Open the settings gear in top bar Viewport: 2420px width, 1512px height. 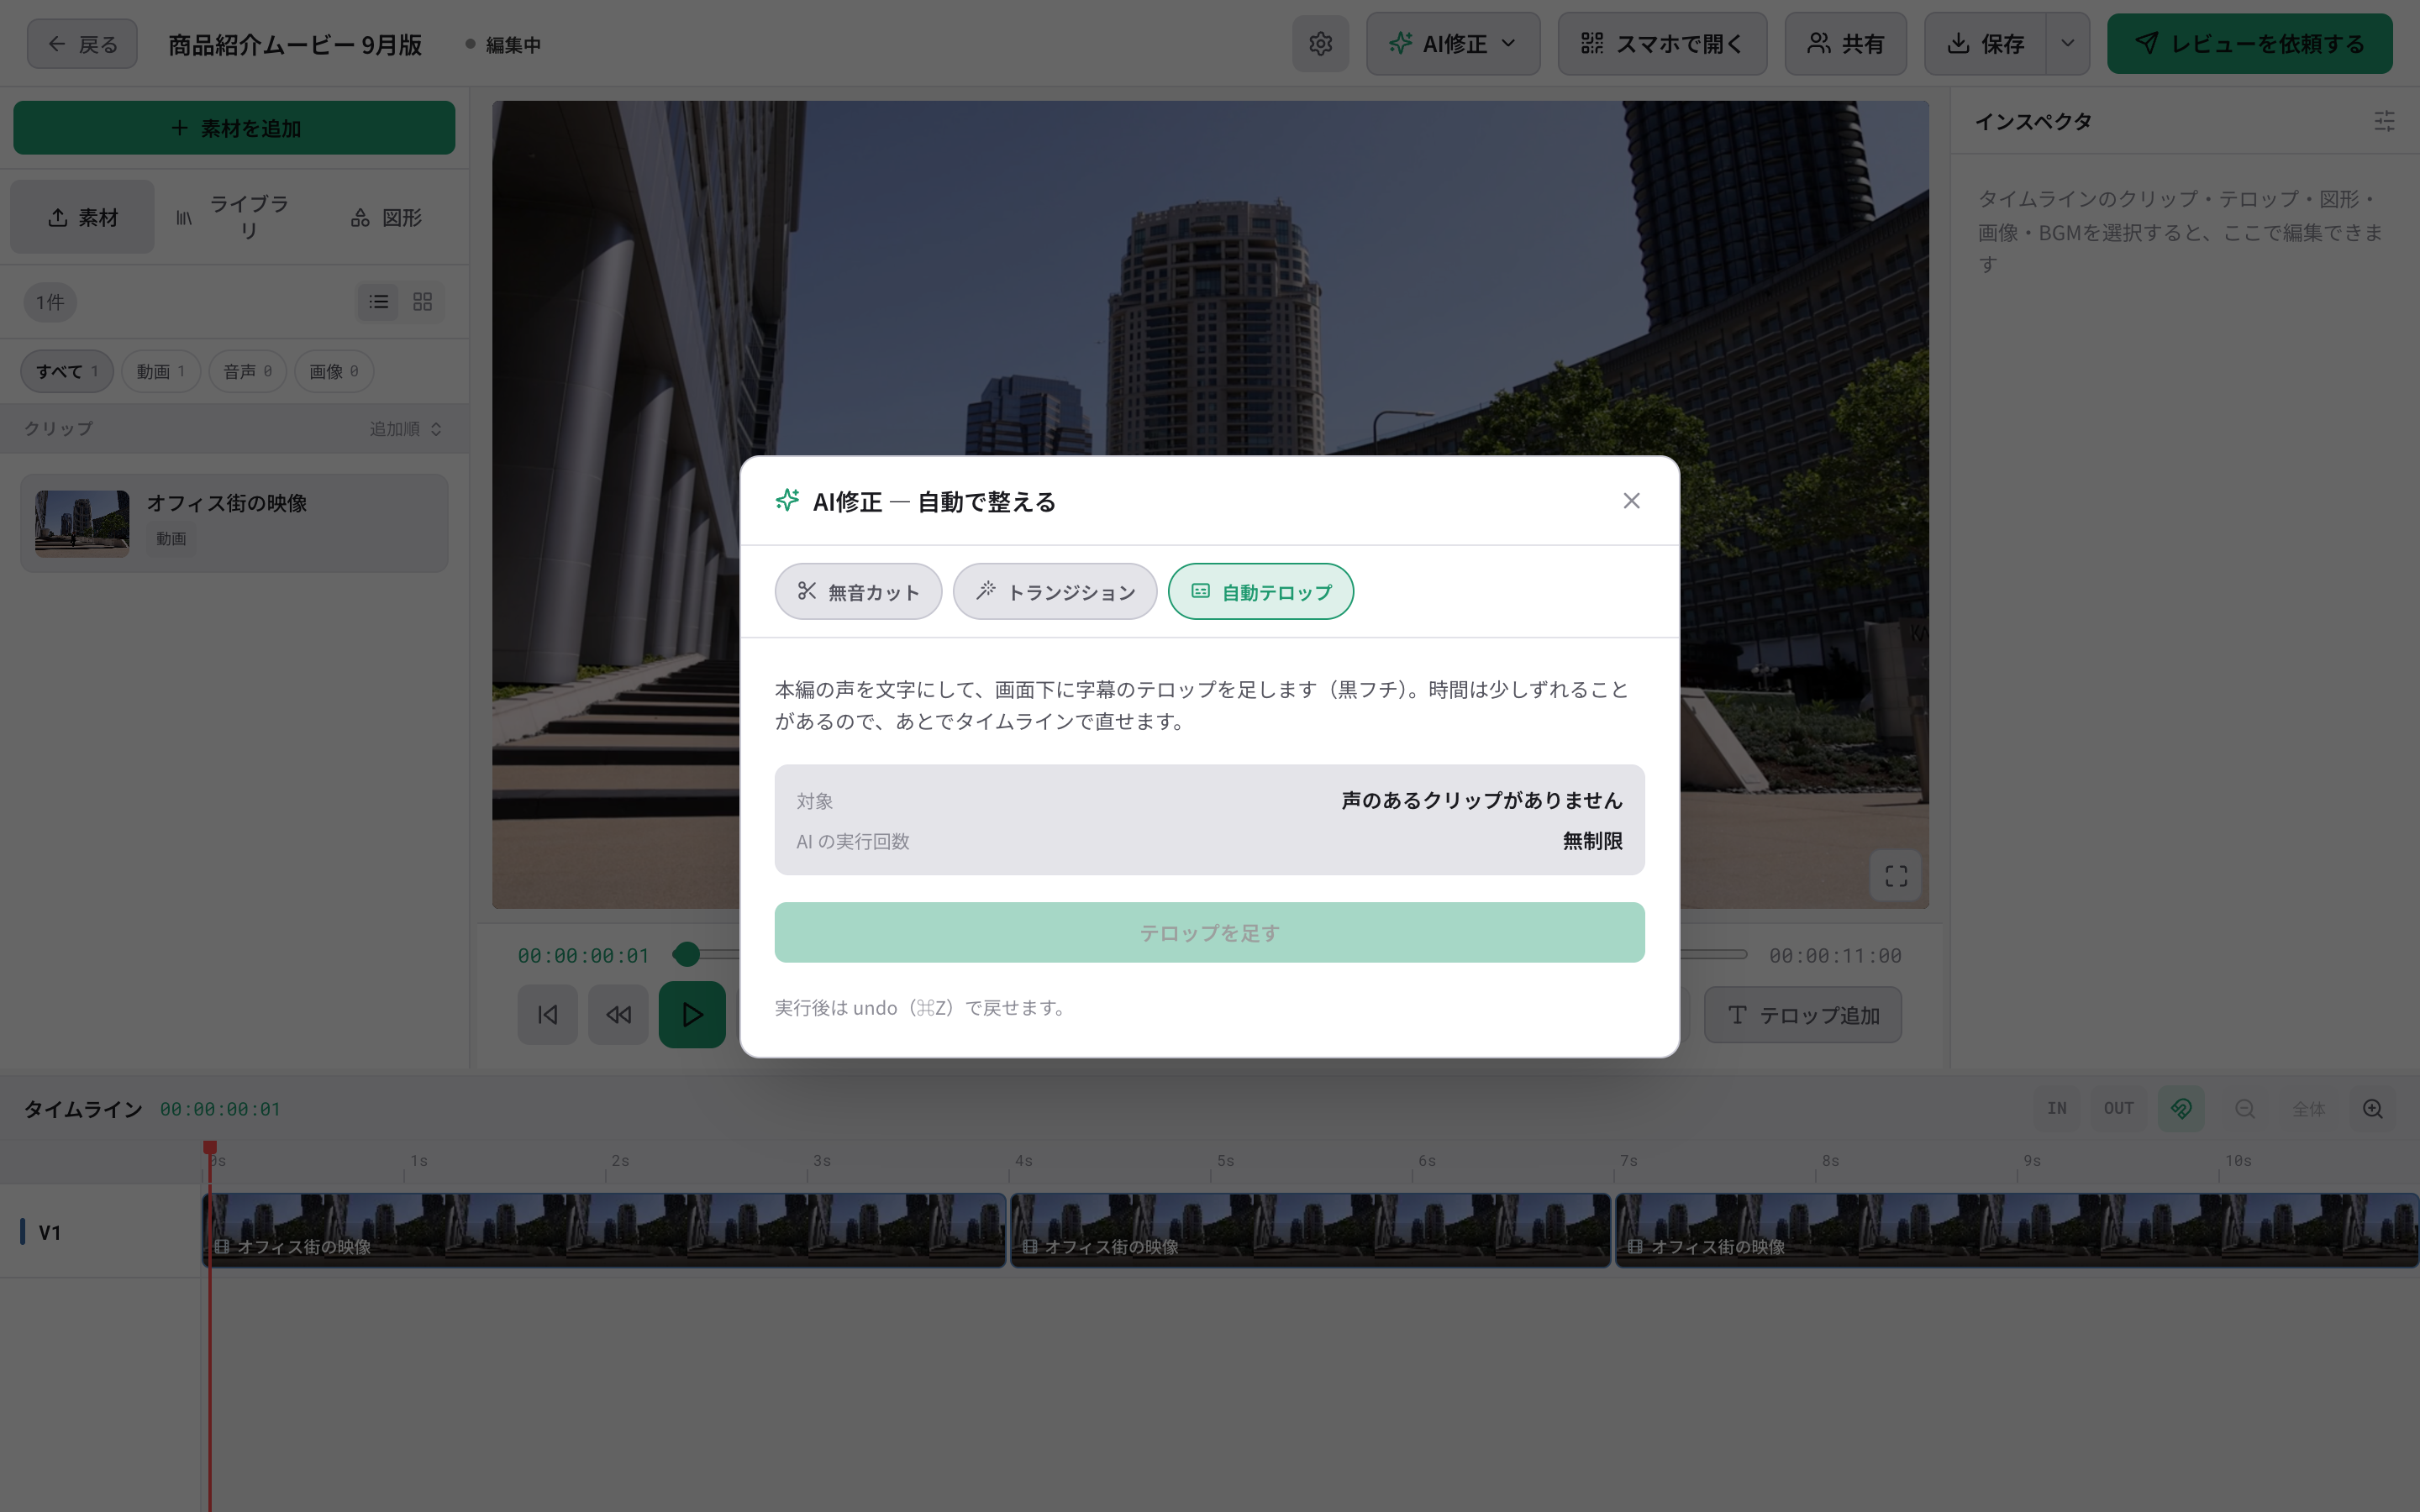1320,44
